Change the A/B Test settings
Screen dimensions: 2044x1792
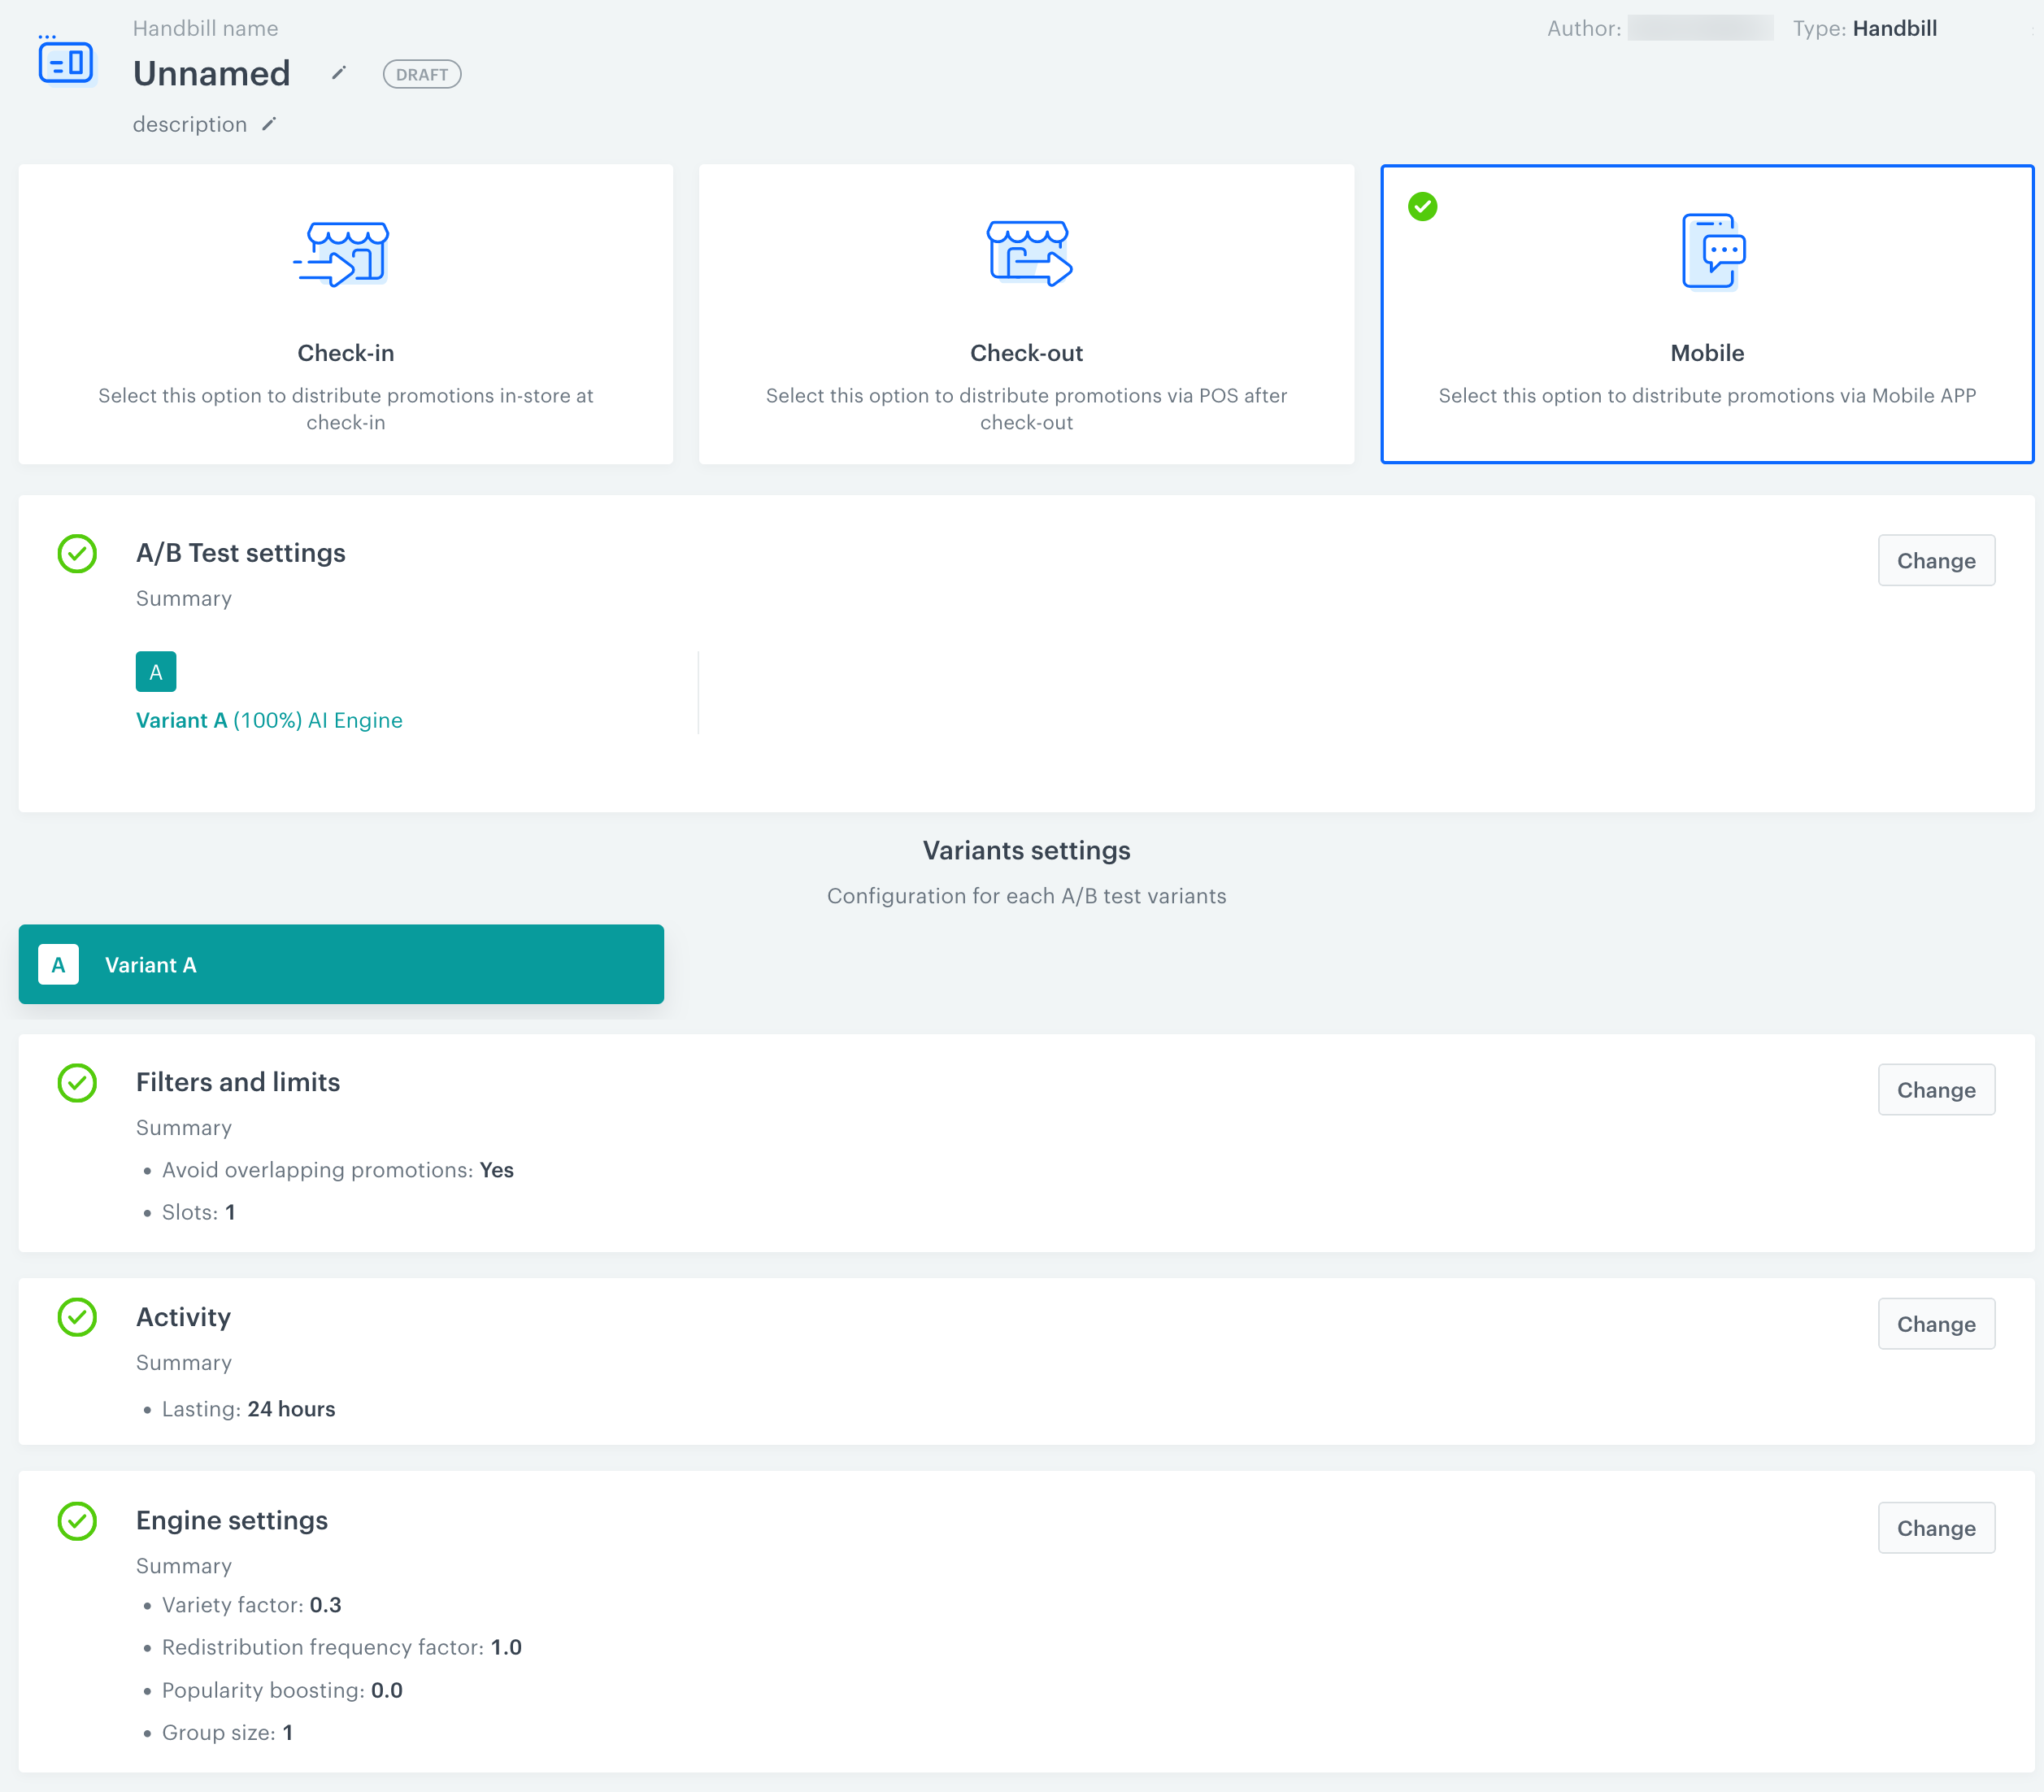tap(1936, 560)
